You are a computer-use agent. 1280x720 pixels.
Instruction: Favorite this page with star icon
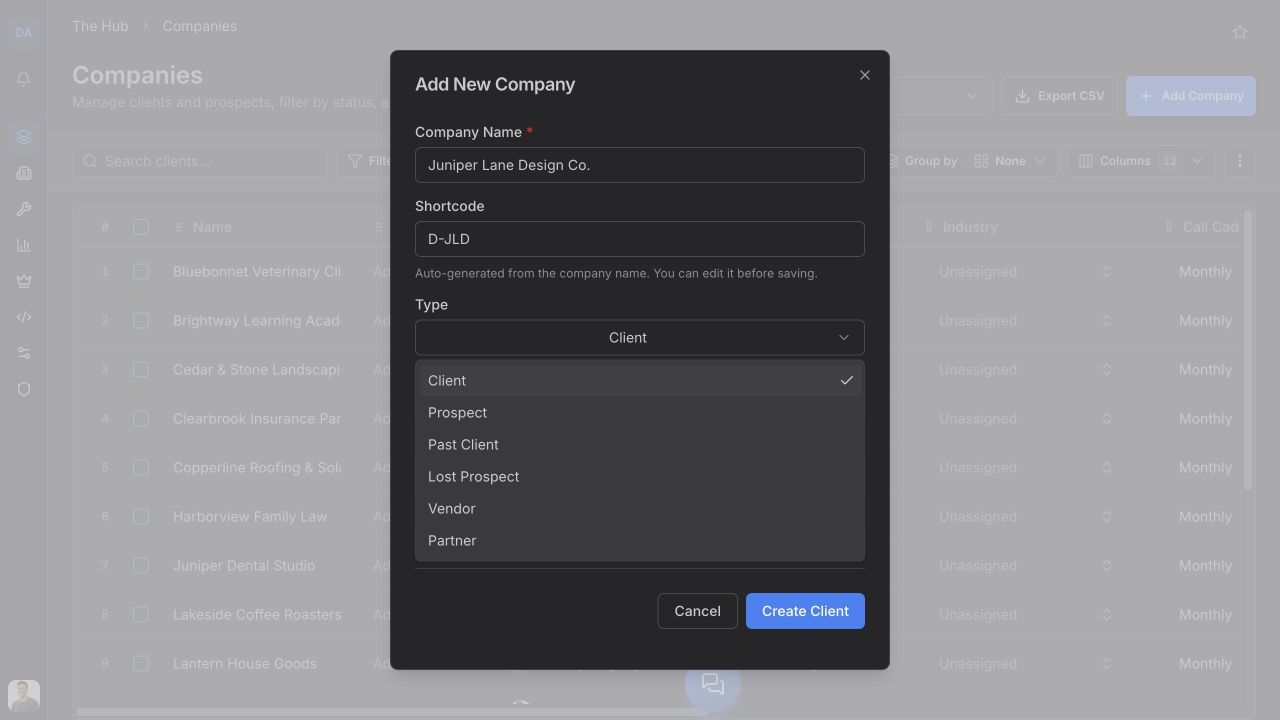coord(1240,32)
